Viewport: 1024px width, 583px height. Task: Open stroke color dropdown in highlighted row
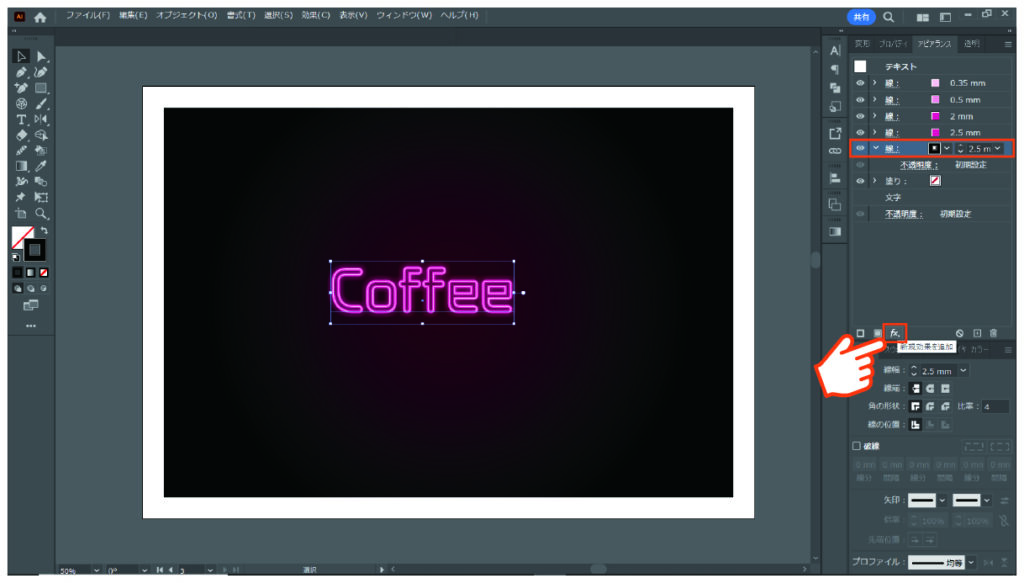tap(946, 149)
